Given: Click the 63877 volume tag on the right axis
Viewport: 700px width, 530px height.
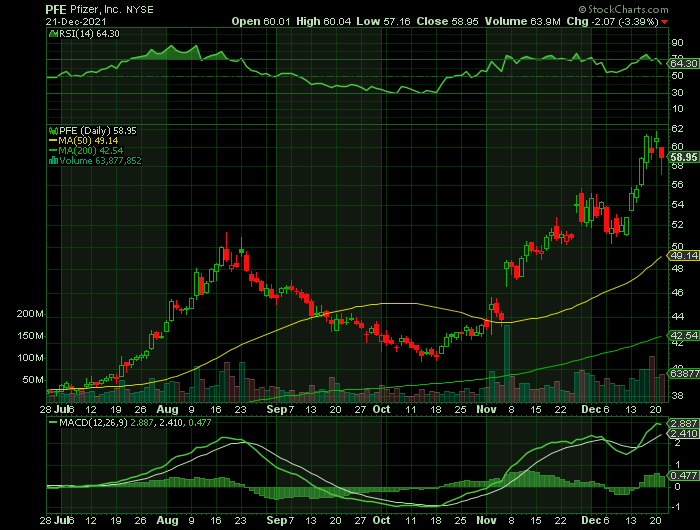Looking at the screenshot, I should (x=683, y=373).
